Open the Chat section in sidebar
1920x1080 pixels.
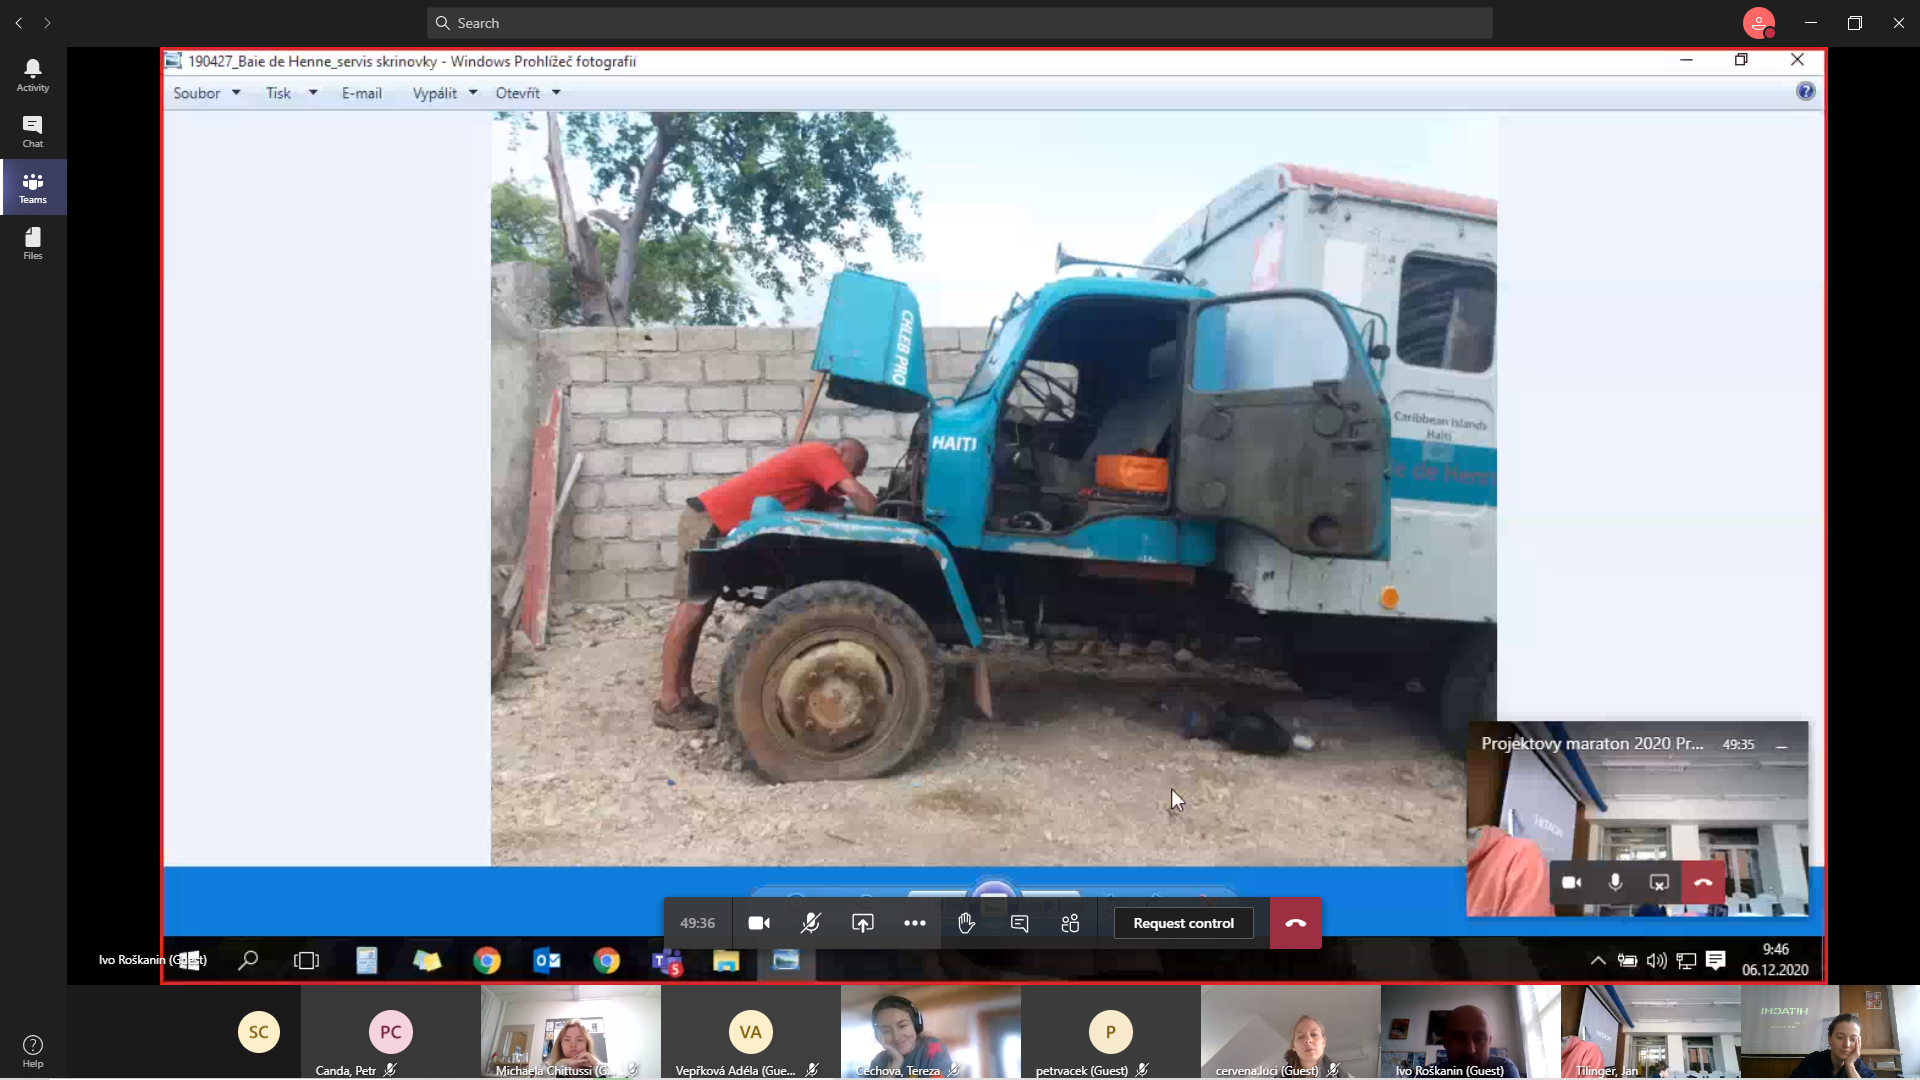pos(33,131)
